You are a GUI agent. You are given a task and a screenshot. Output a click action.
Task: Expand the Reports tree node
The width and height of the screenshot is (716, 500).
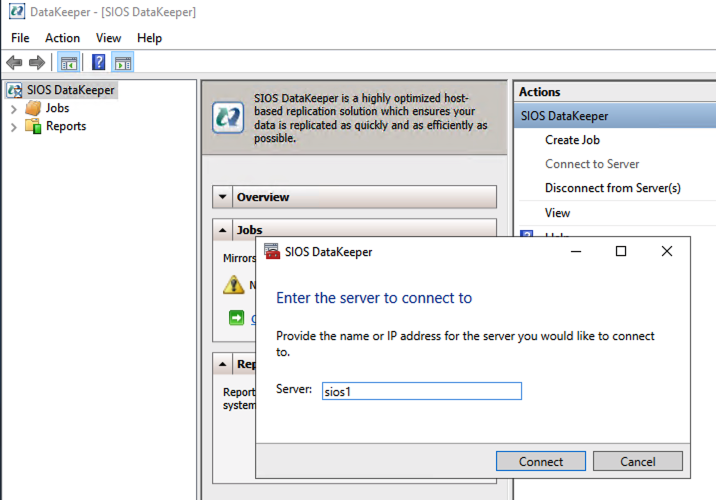14,127
